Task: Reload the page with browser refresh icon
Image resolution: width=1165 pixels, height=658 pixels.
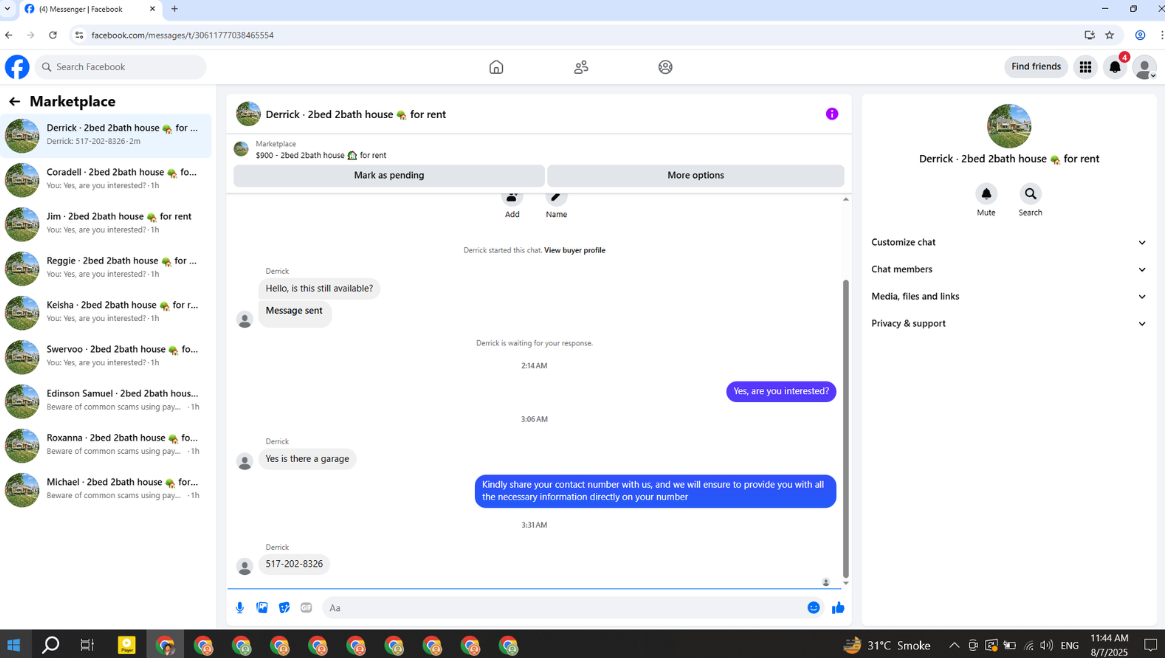Action: 53,35
